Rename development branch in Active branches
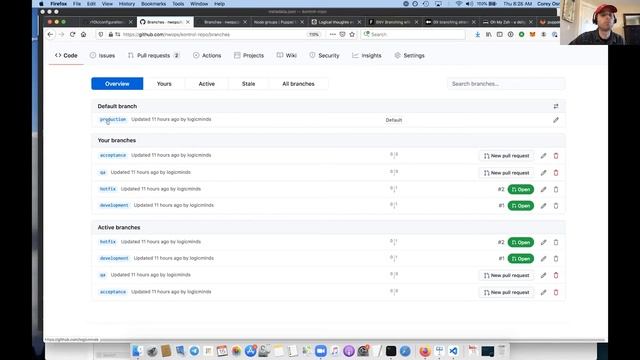This screenshot has height=360, width=640. click(543, 259)
